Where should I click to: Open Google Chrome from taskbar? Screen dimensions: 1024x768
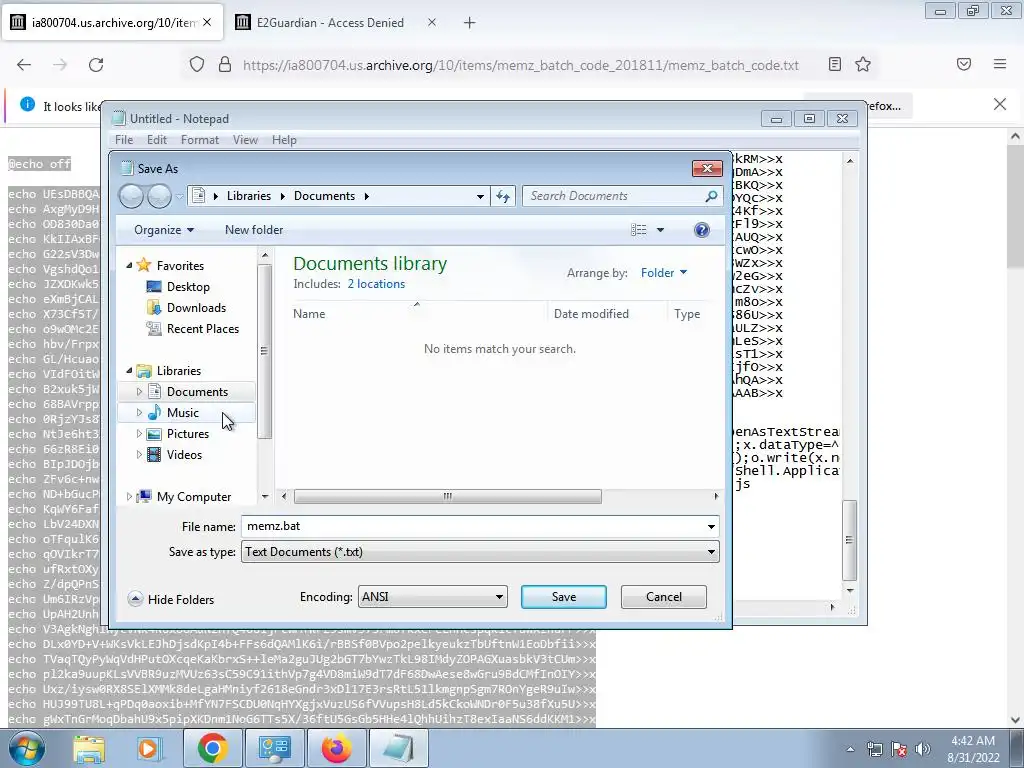[x=212, y=748]
